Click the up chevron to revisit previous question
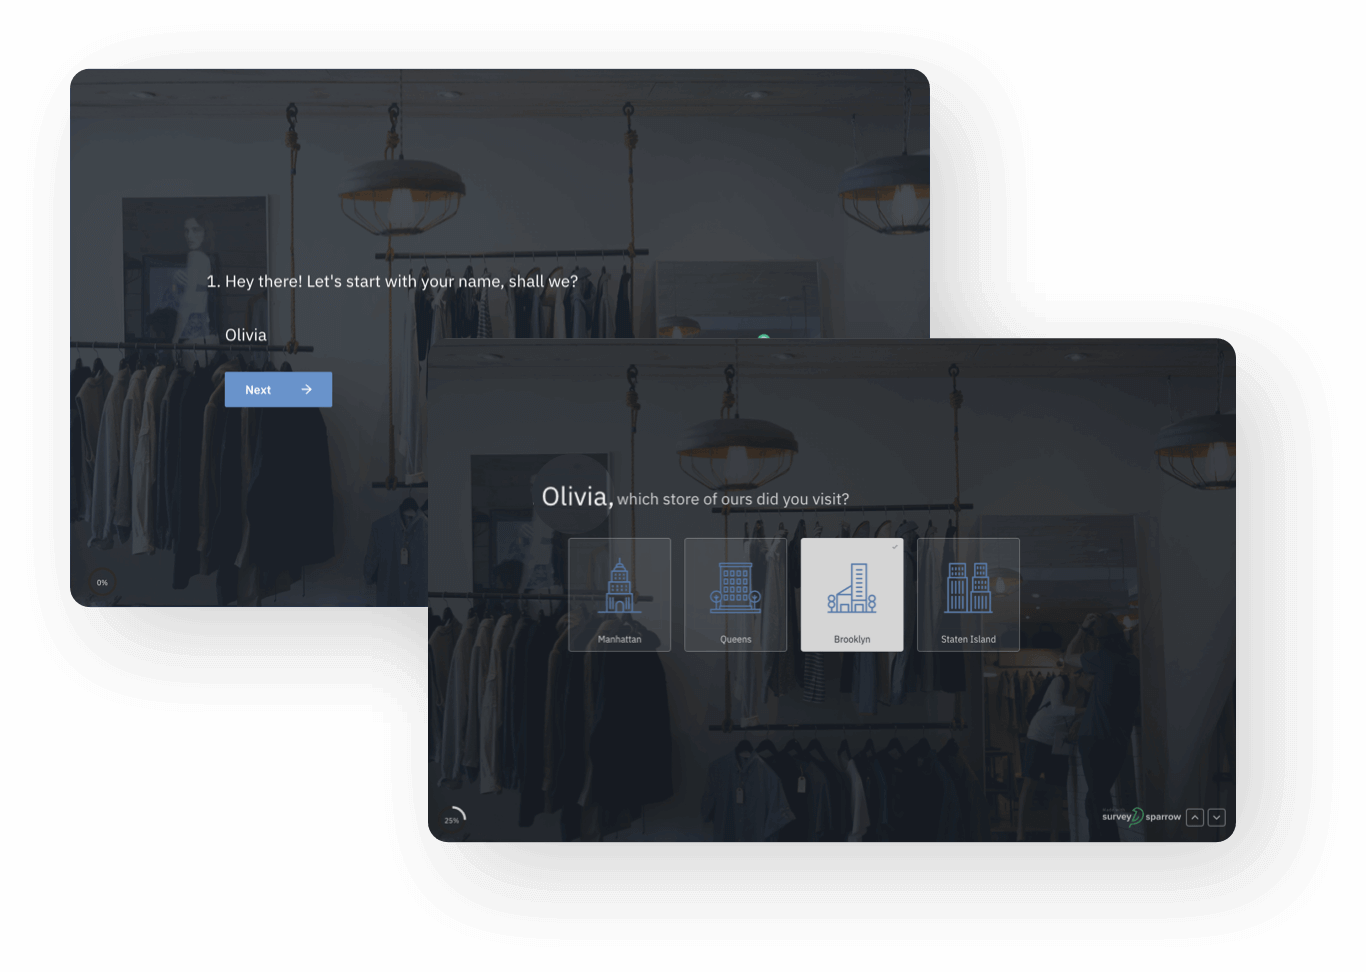 [1195, 817]
